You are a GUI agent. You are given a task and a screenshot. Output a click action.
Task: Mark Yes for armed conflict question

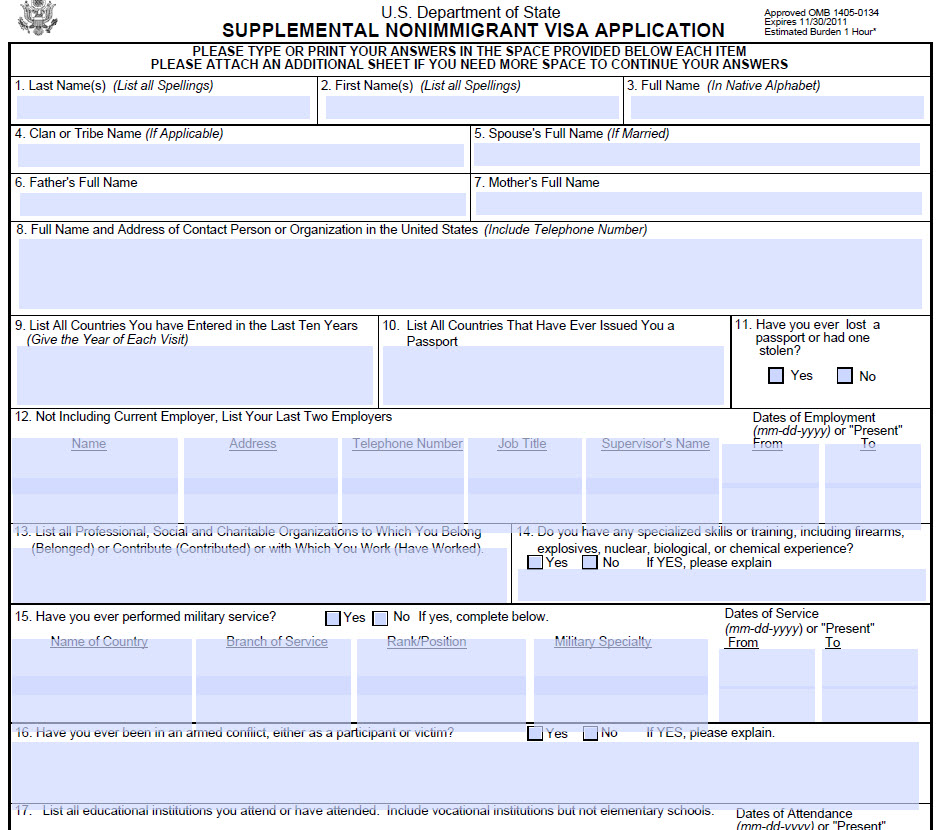[x=536, y=733]
